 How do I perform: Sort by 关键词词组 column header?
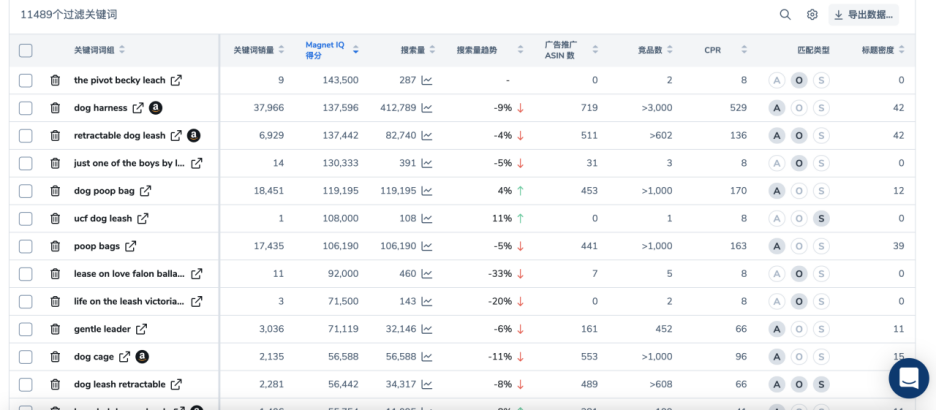[x=99, y=50]
